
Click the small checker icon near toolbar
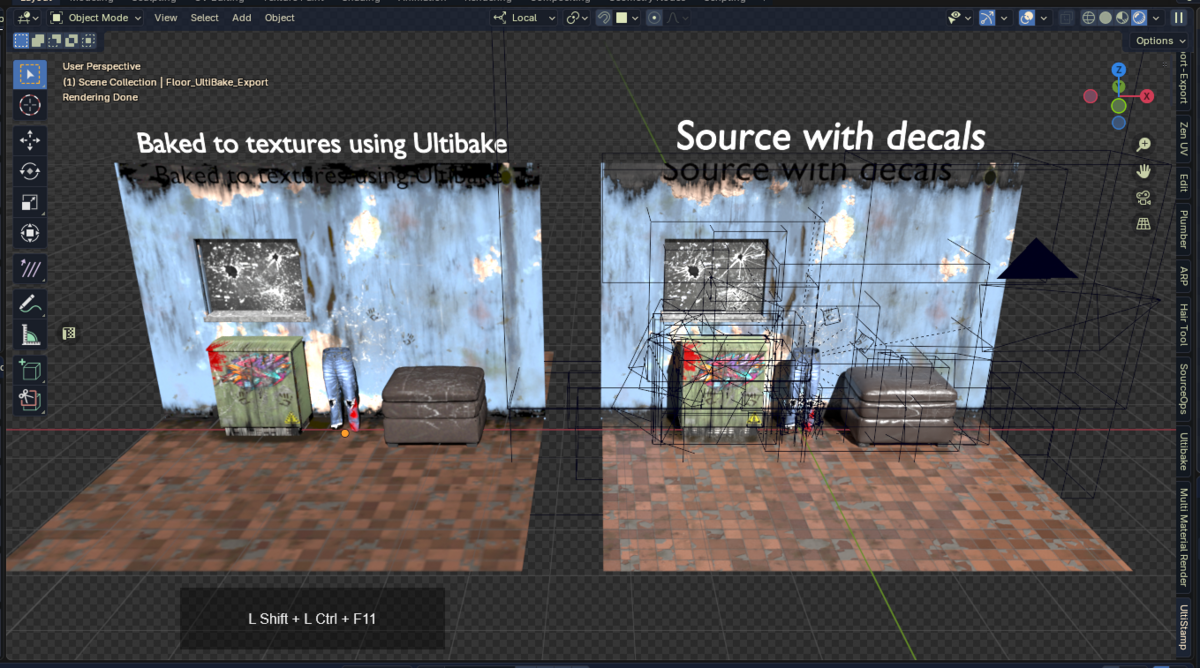pyautogui.click(x=69, y=333)
